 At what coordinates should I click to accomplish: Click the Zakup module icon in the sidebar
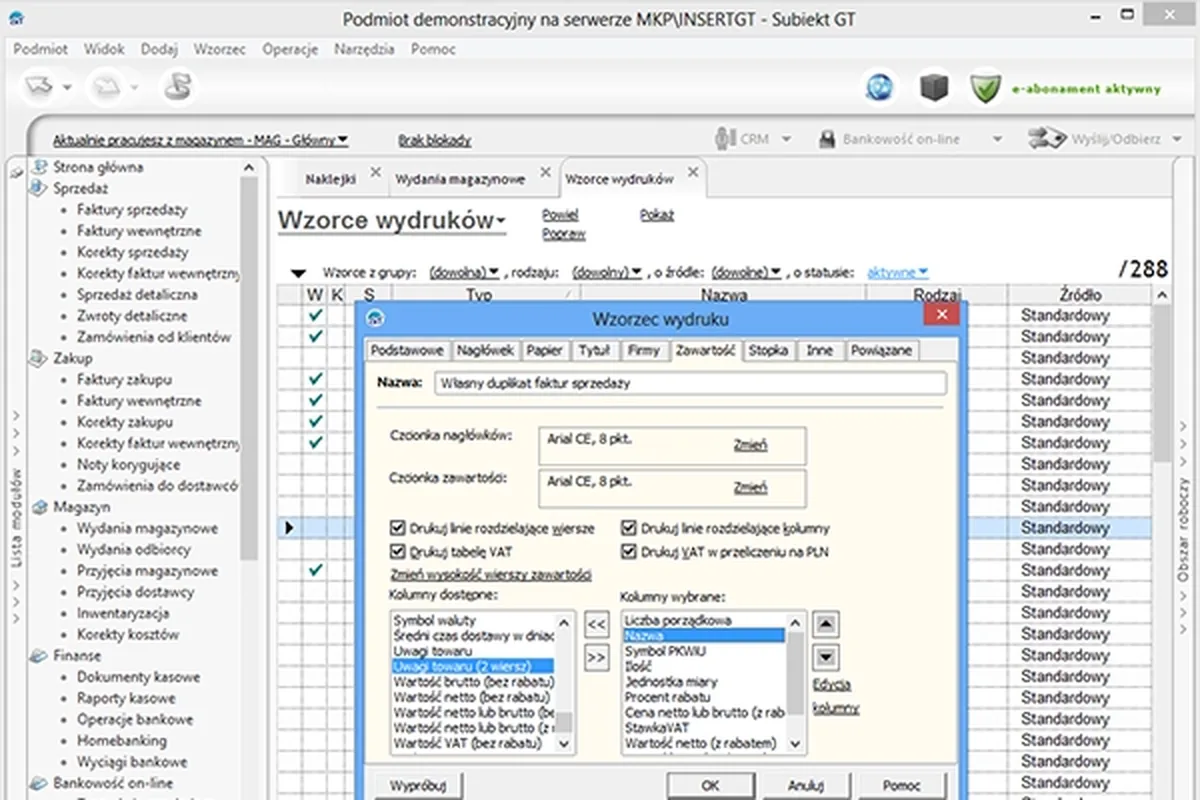38,358
